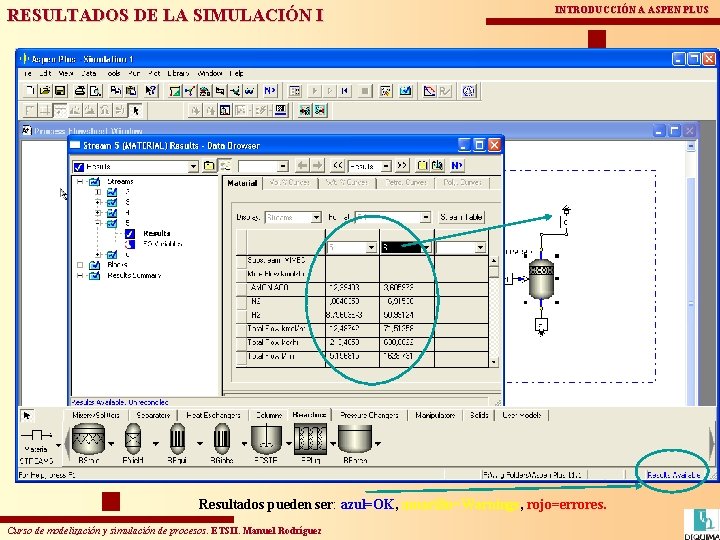Click the AMONIACO row label
The image size is (720, 540).
[x=270, y=288]
